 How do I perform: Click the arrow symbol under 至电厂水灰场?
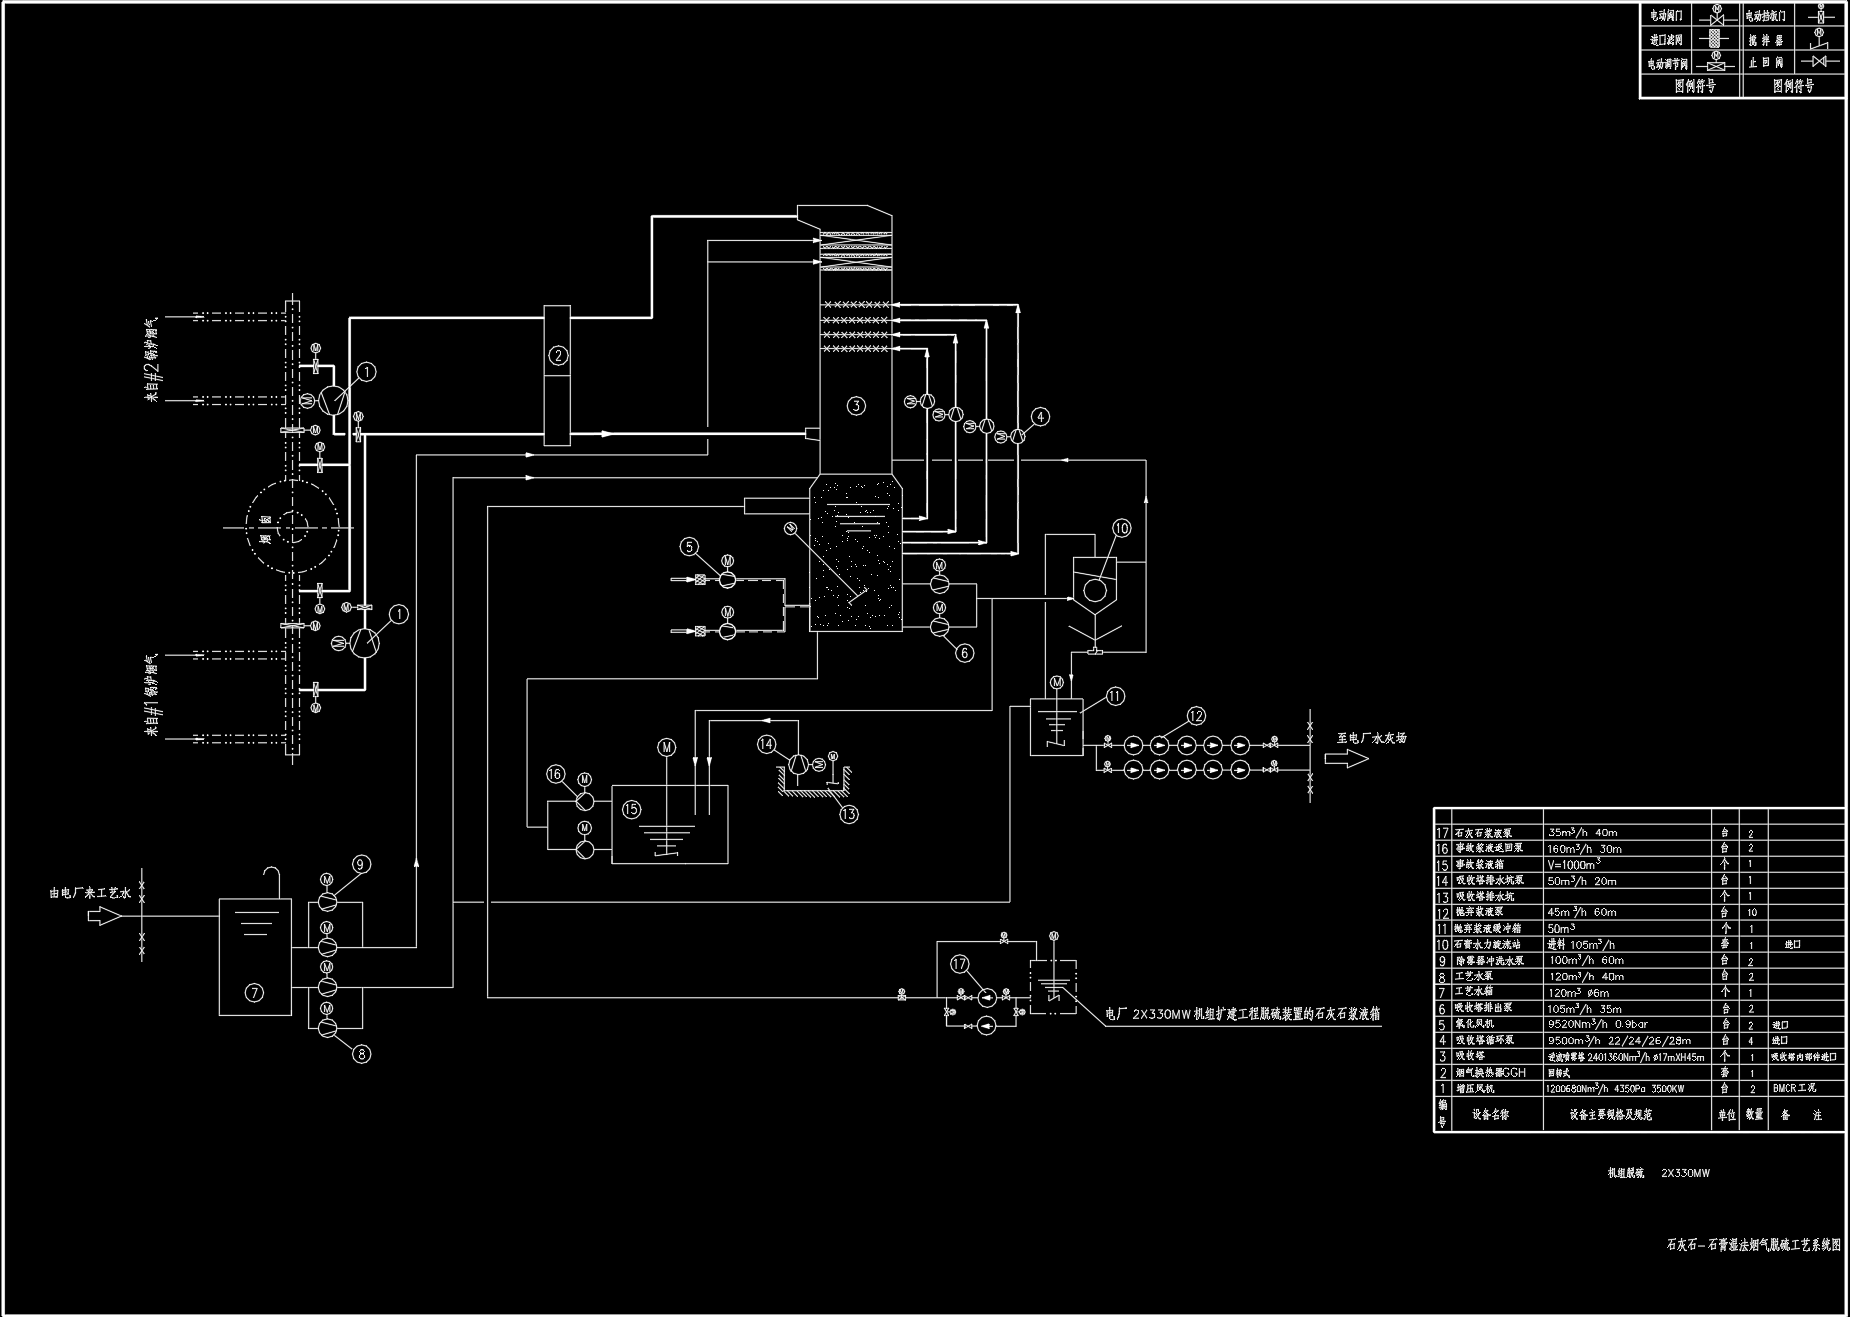click(1347, 758)
